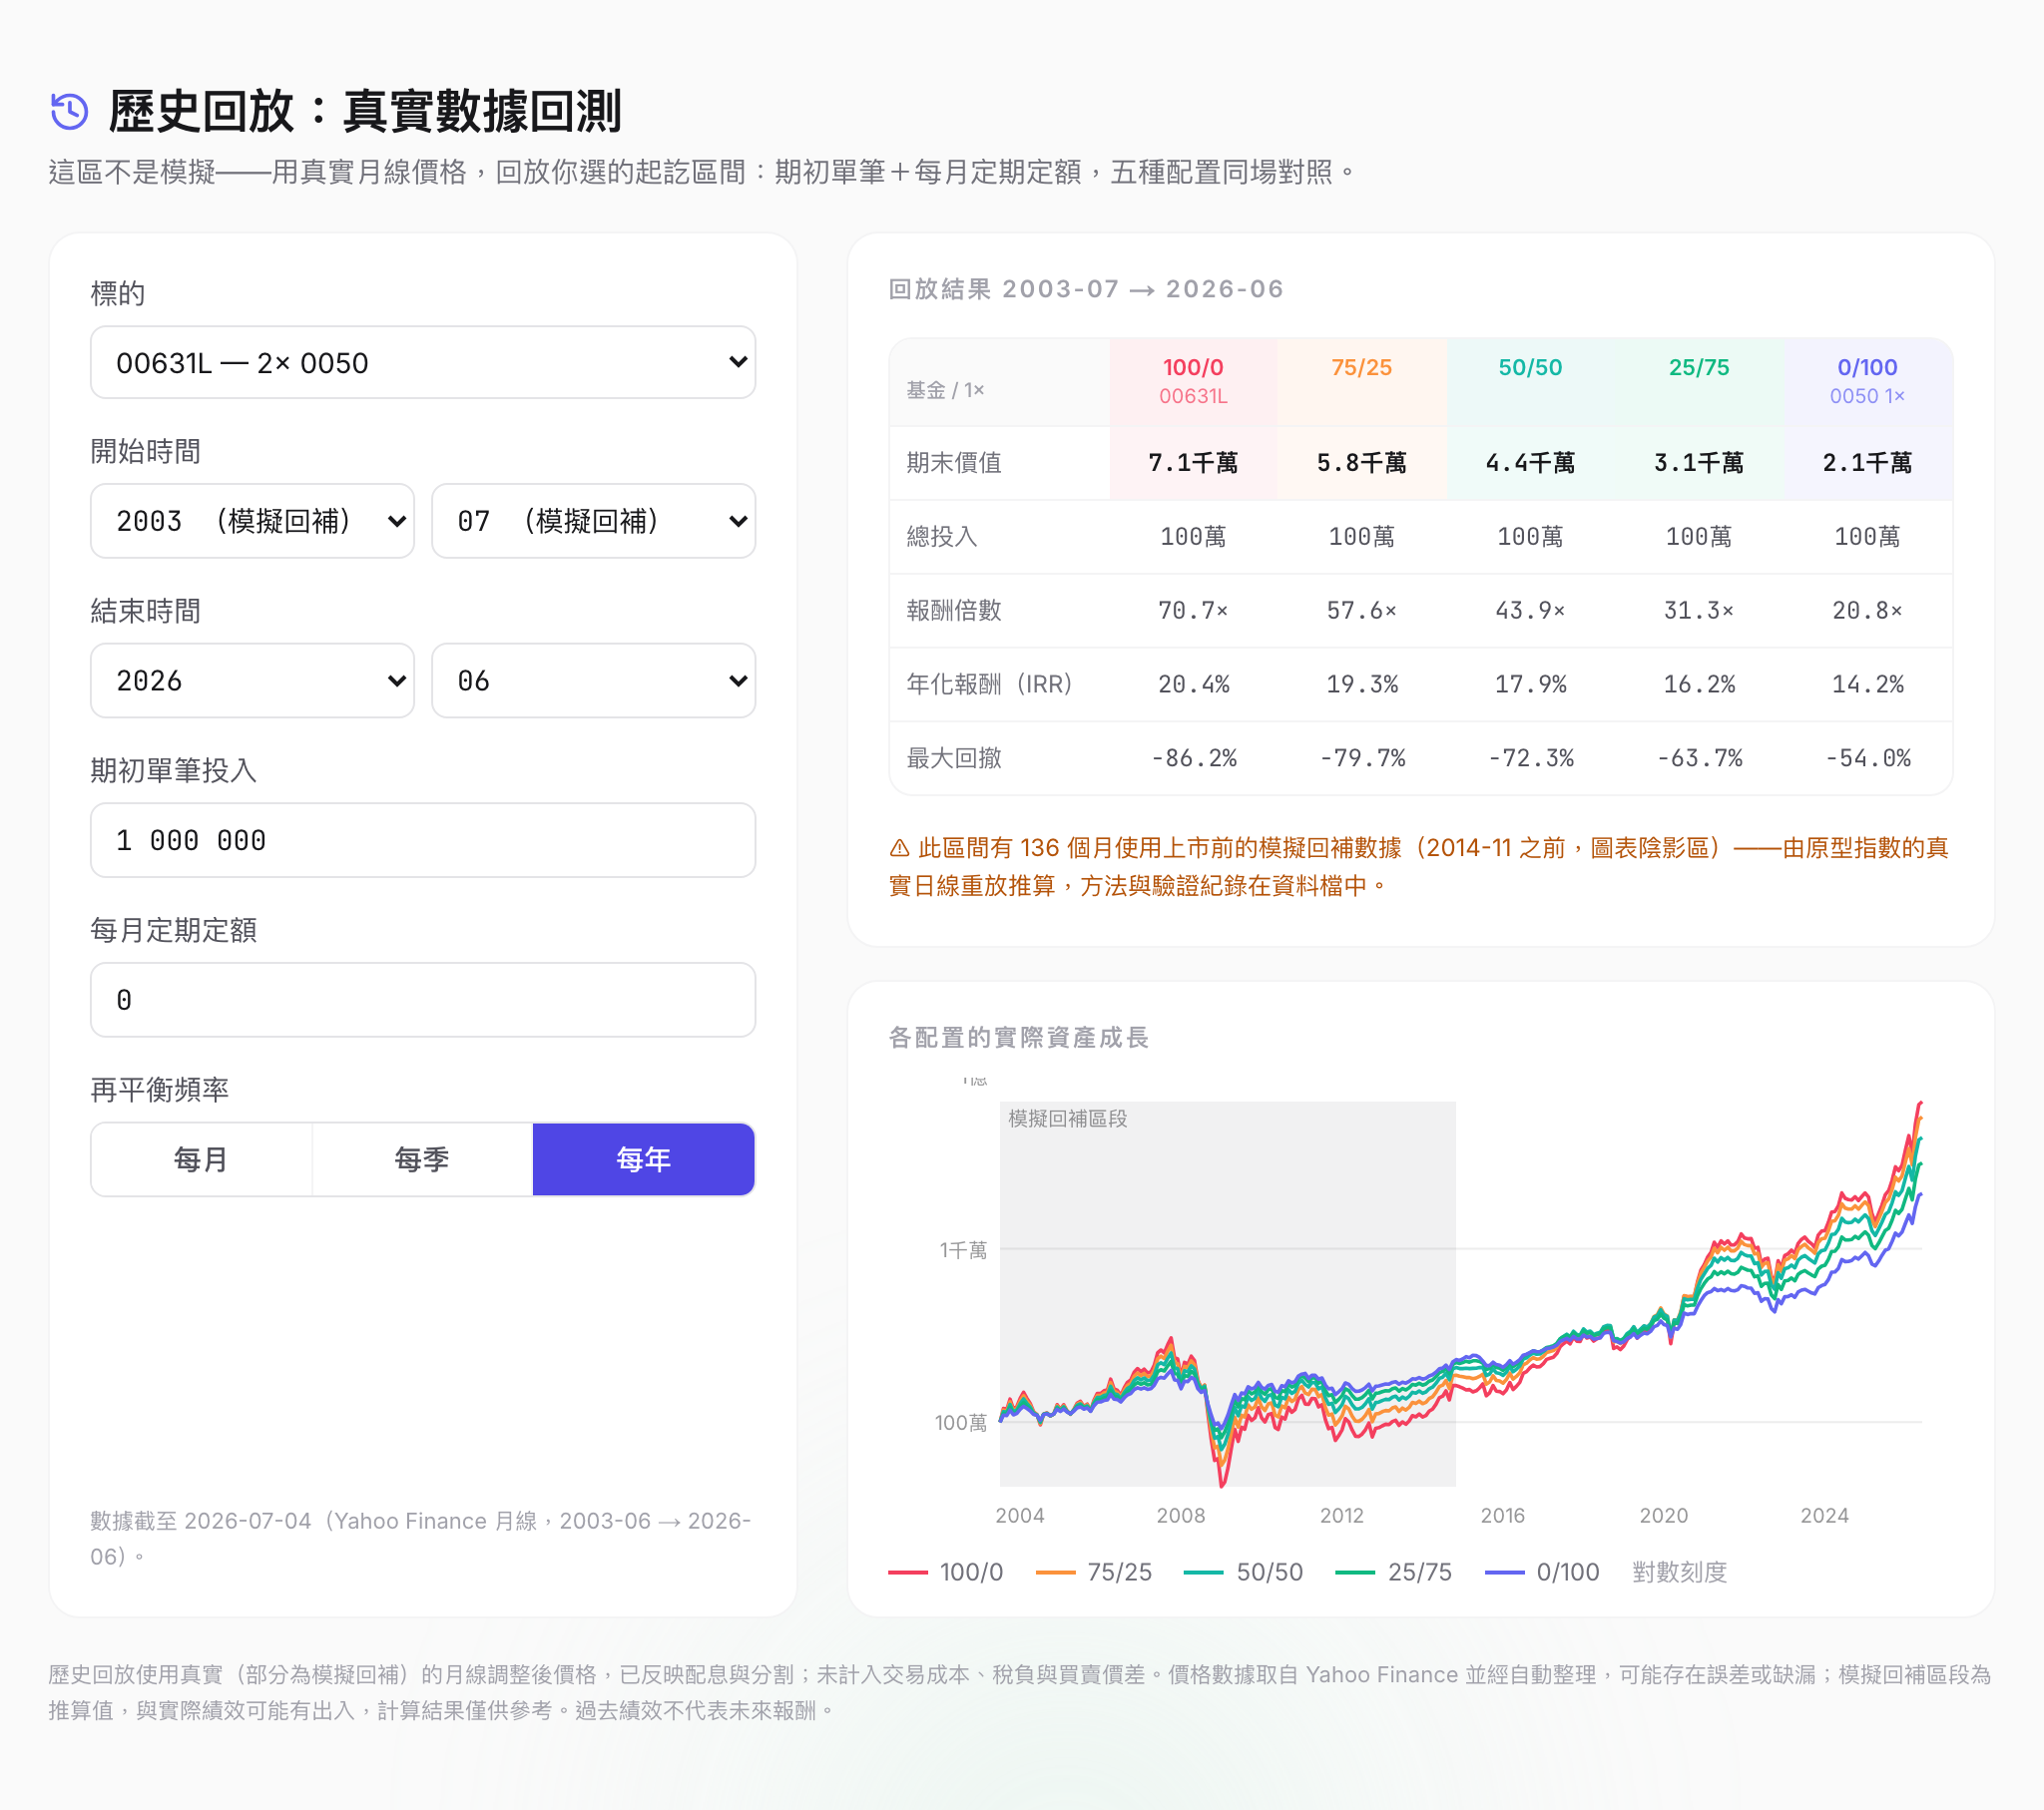The height and width of the screenshot is (1810, 2044).
Task: Toggle the 75/25 legend series
Action: click(x=1094, y=1572)
